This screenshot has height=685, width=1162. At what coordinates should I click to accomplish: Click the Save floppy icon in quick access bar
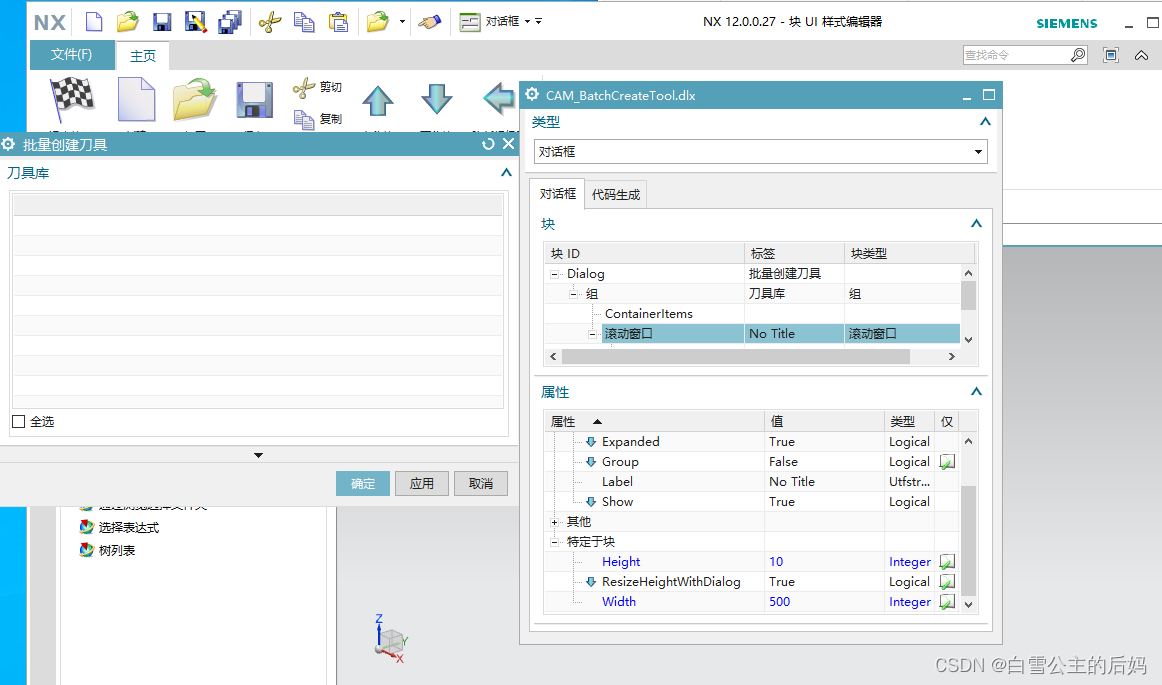coord(162,22)
